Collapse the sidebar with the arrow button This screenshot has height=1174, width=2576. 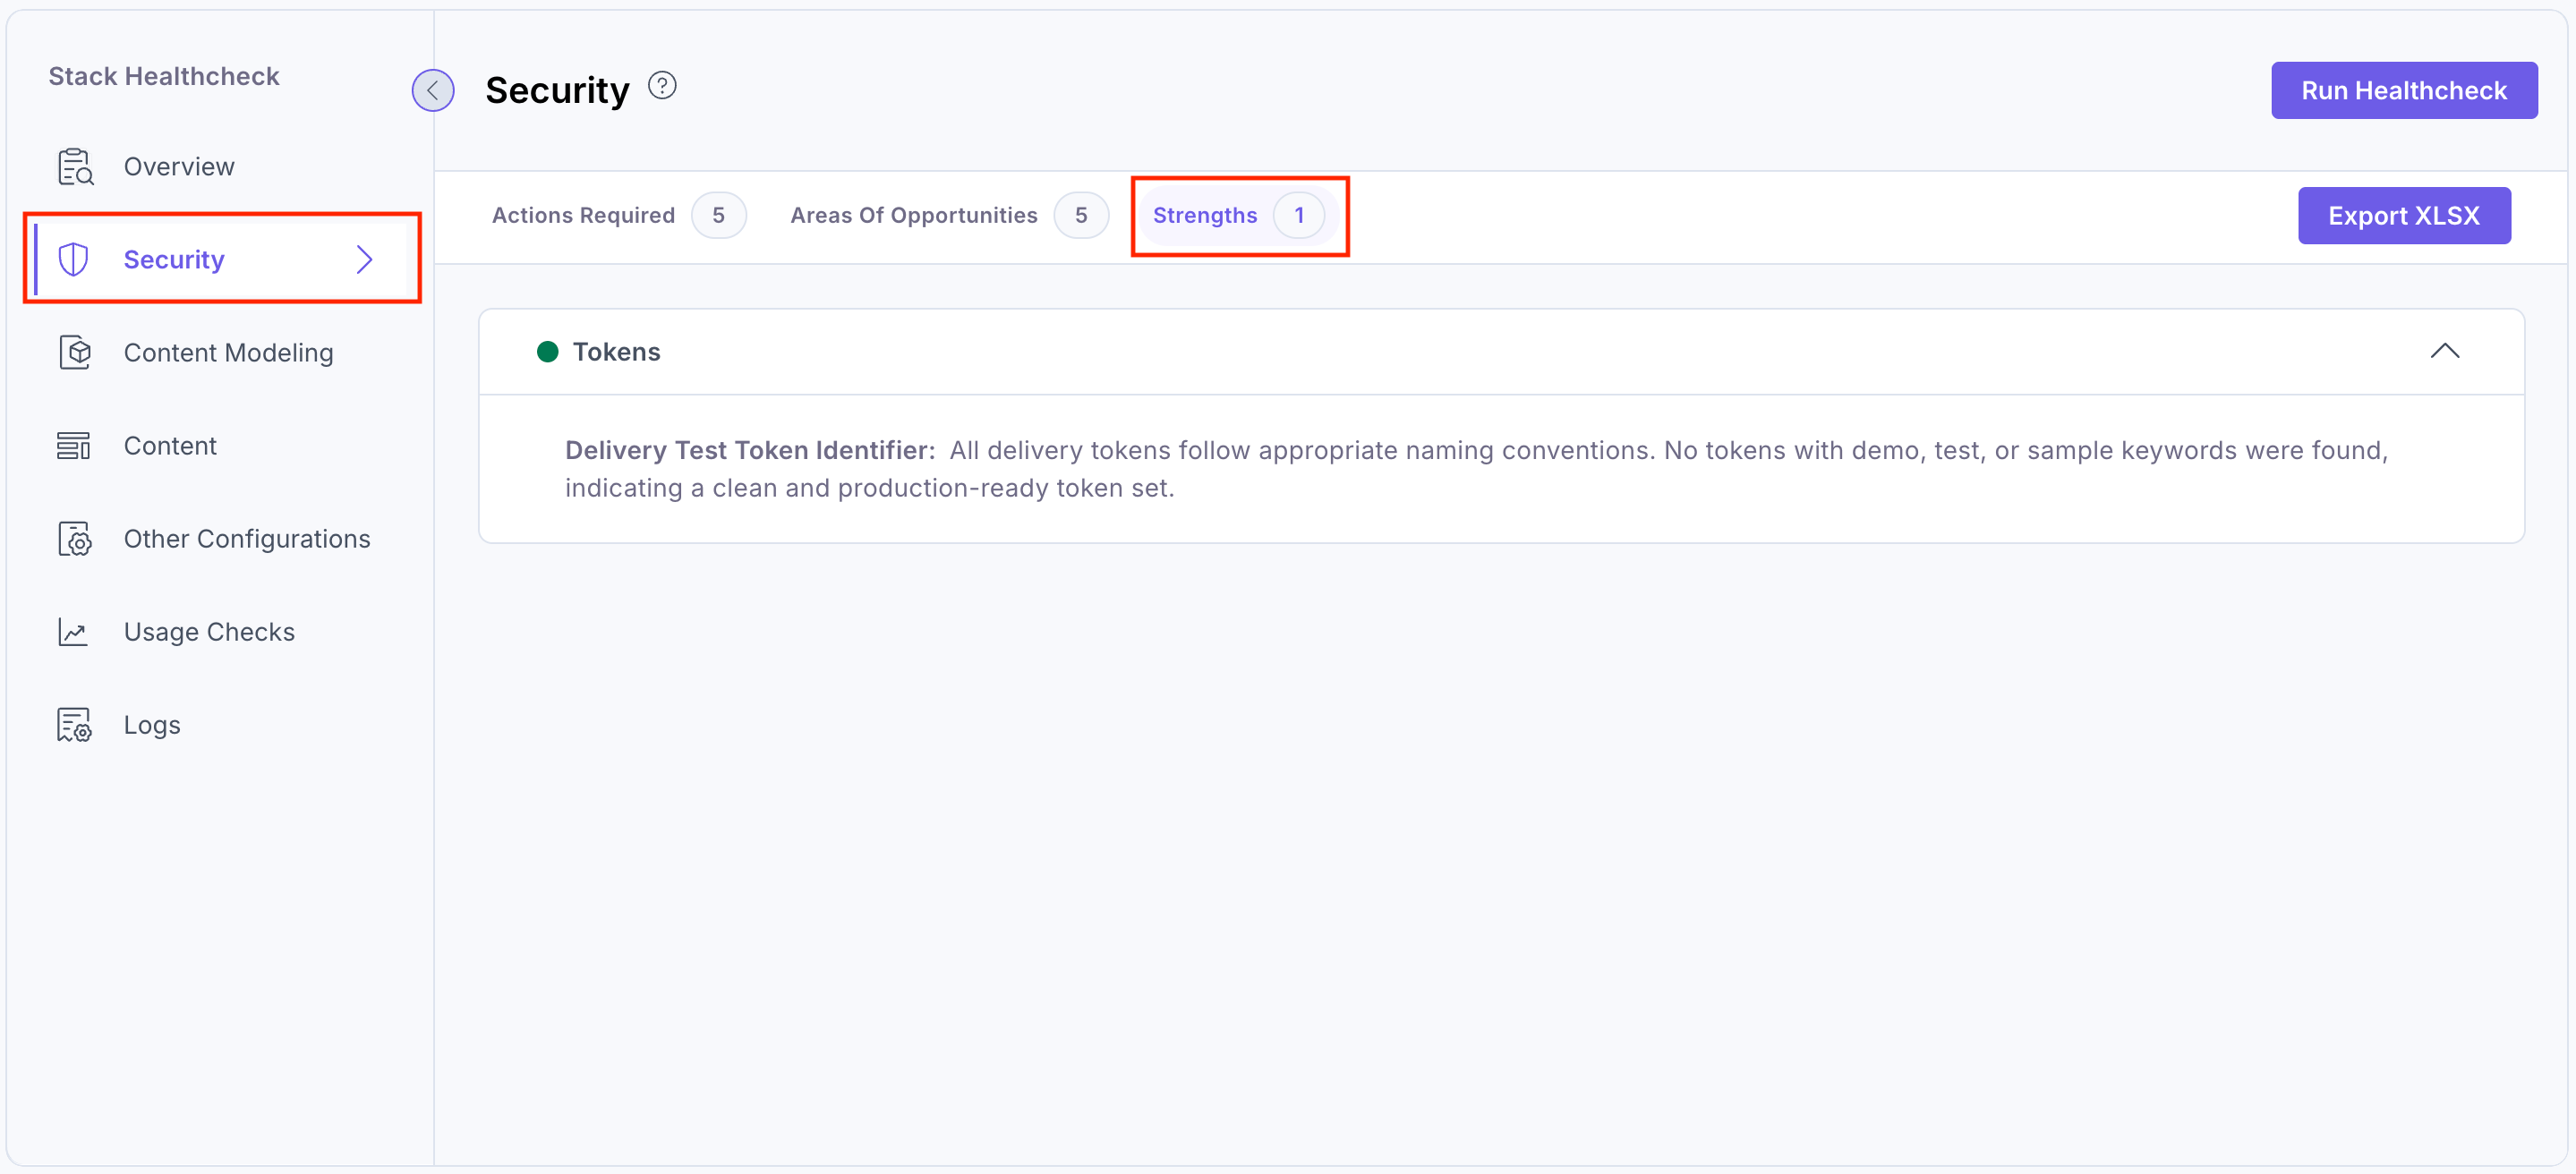click(x=433, y=90)
